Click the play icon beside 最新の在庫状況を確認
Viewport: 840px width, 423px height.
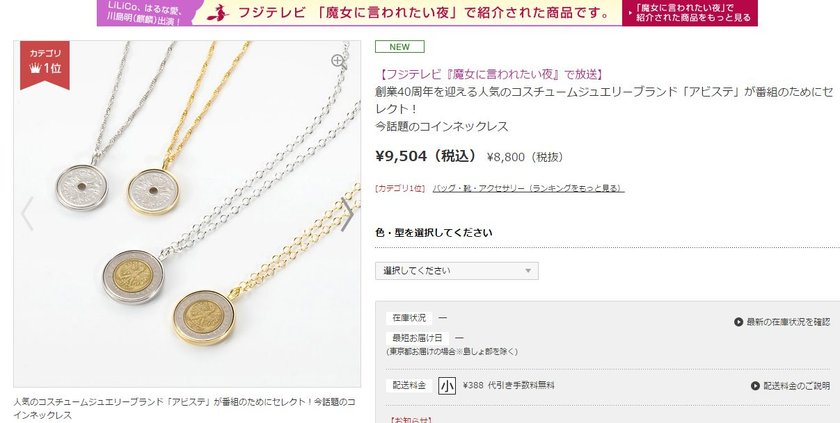(738, 322)
